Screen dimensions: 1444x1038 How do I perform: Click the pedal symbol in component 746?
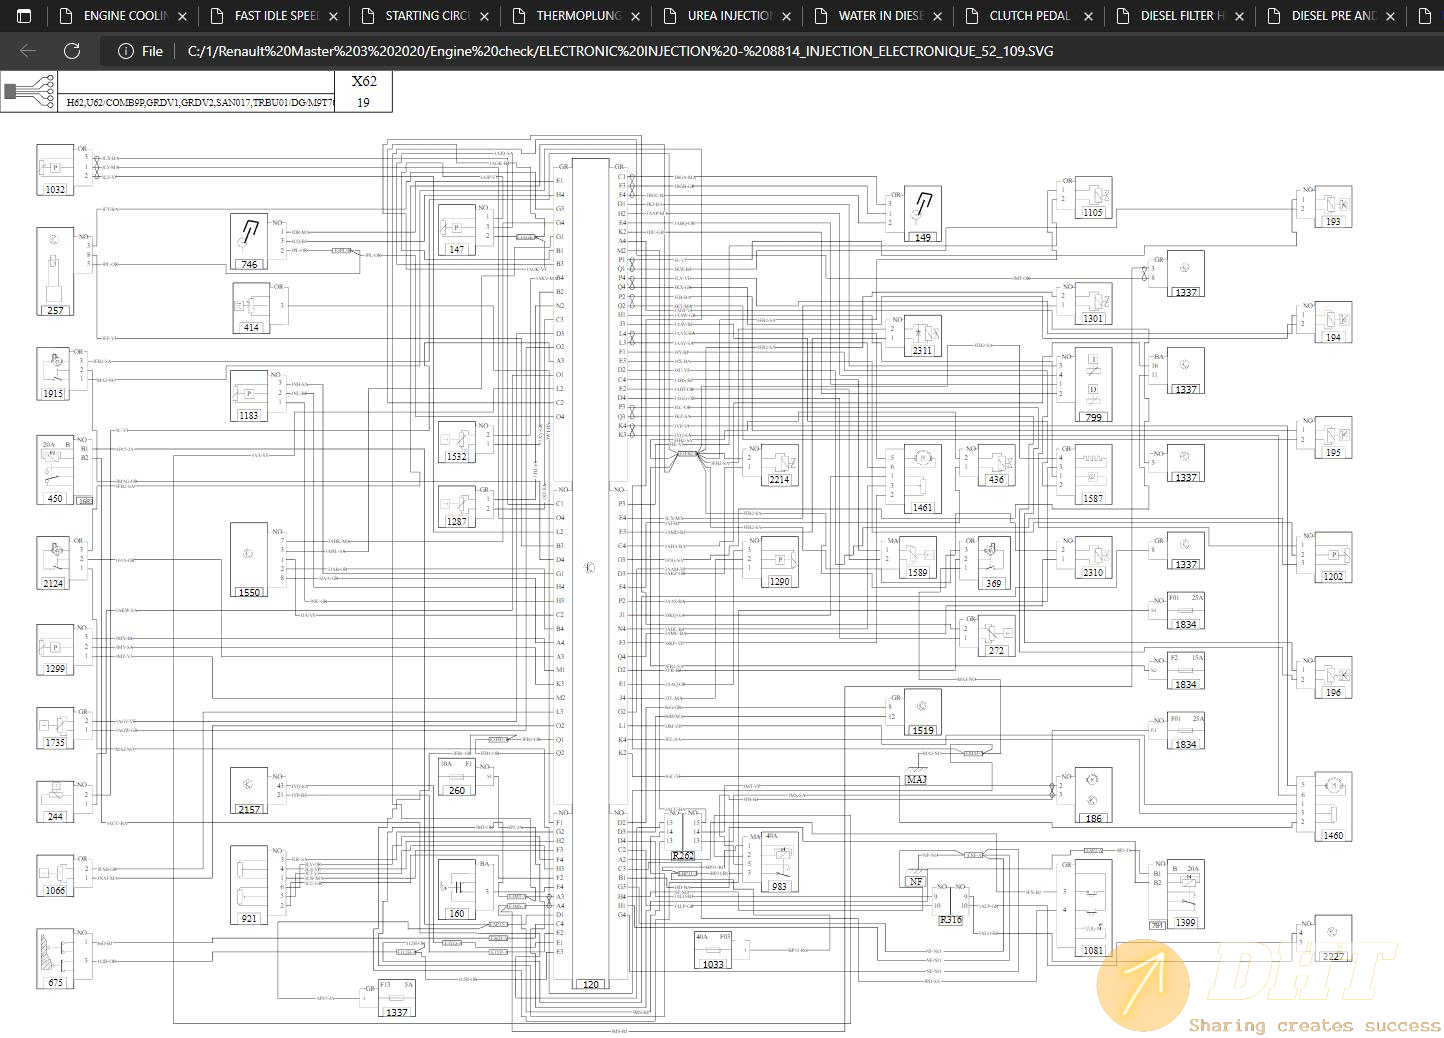pos(248,236)
